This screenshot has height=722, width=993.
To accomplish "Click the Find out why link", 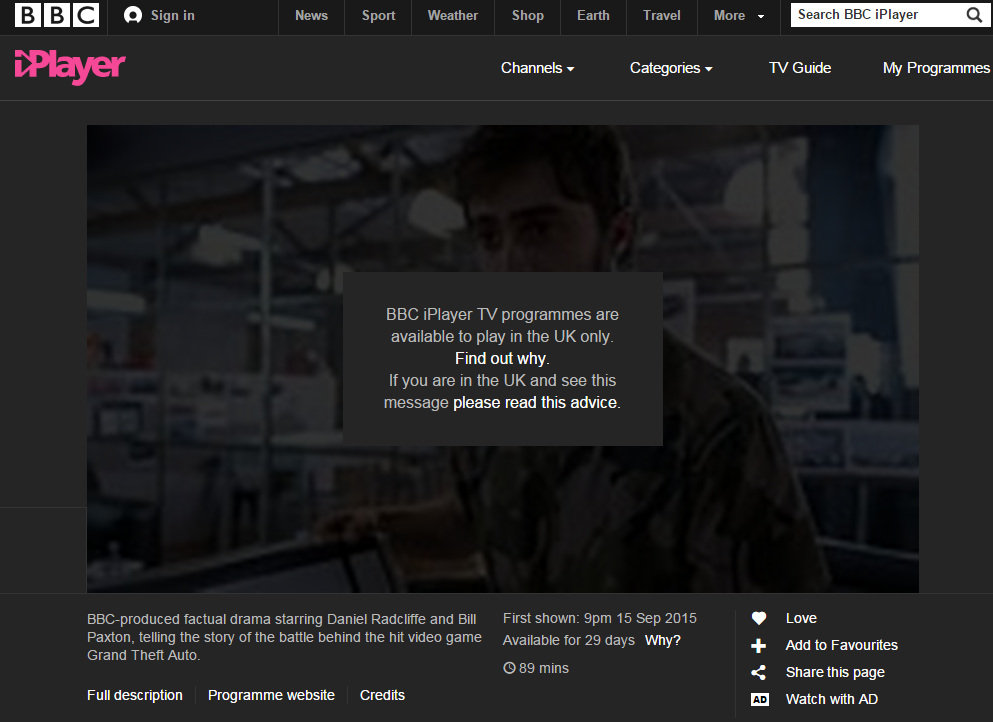I will point(501,358).
